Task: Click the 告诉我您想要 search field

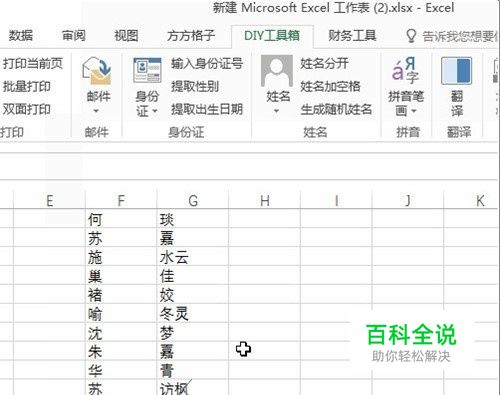Action: coord(460,36)
